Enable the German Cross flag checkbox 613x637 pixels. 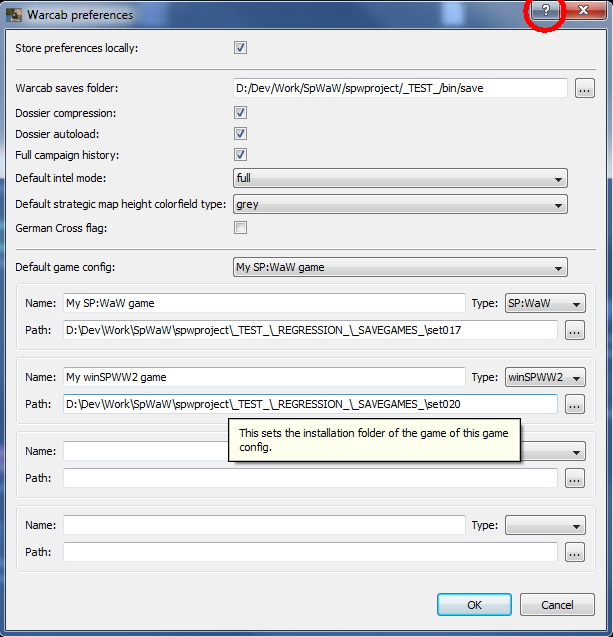click(x=240, y=228)
